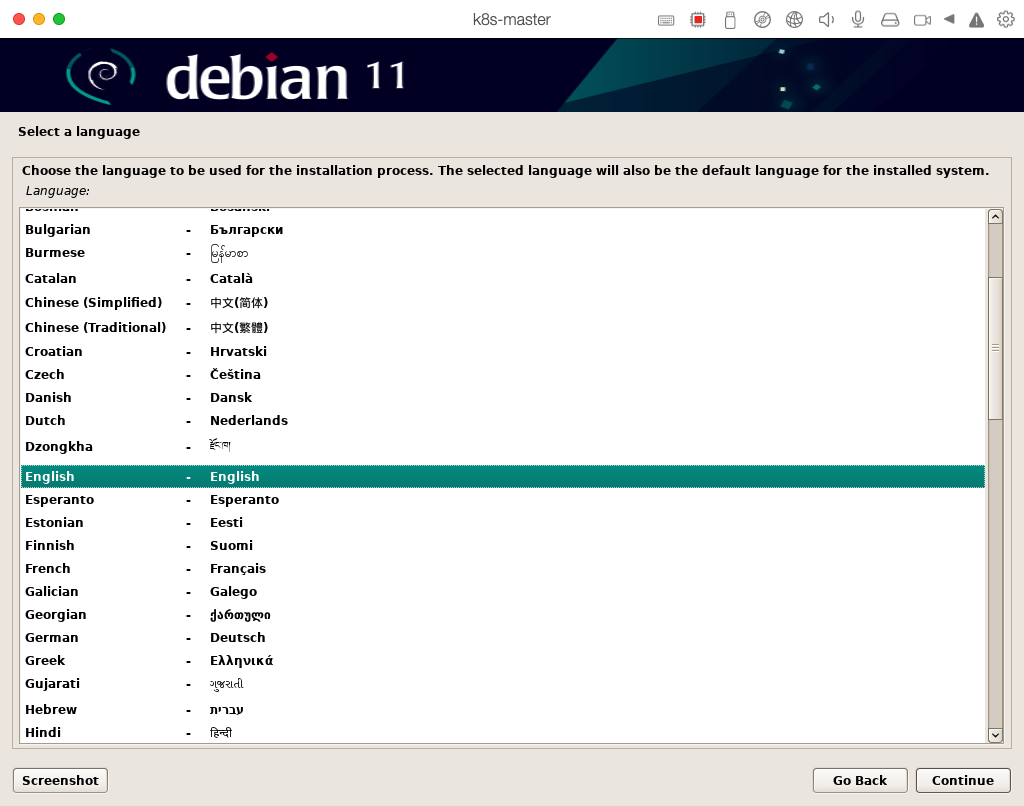
Task: Select Dutch language row
Action: (x=502, y=421)
